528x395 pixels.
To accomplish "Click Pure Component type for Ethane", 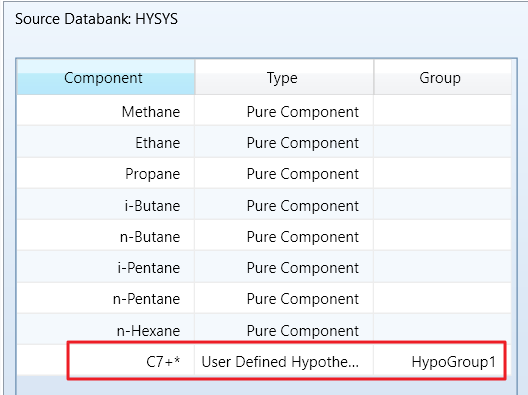I will [284, 142].
